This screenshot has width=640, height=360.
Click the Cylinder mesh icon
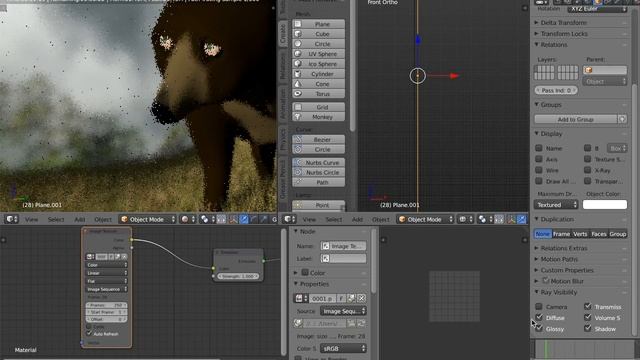click(x=298, y=74)
